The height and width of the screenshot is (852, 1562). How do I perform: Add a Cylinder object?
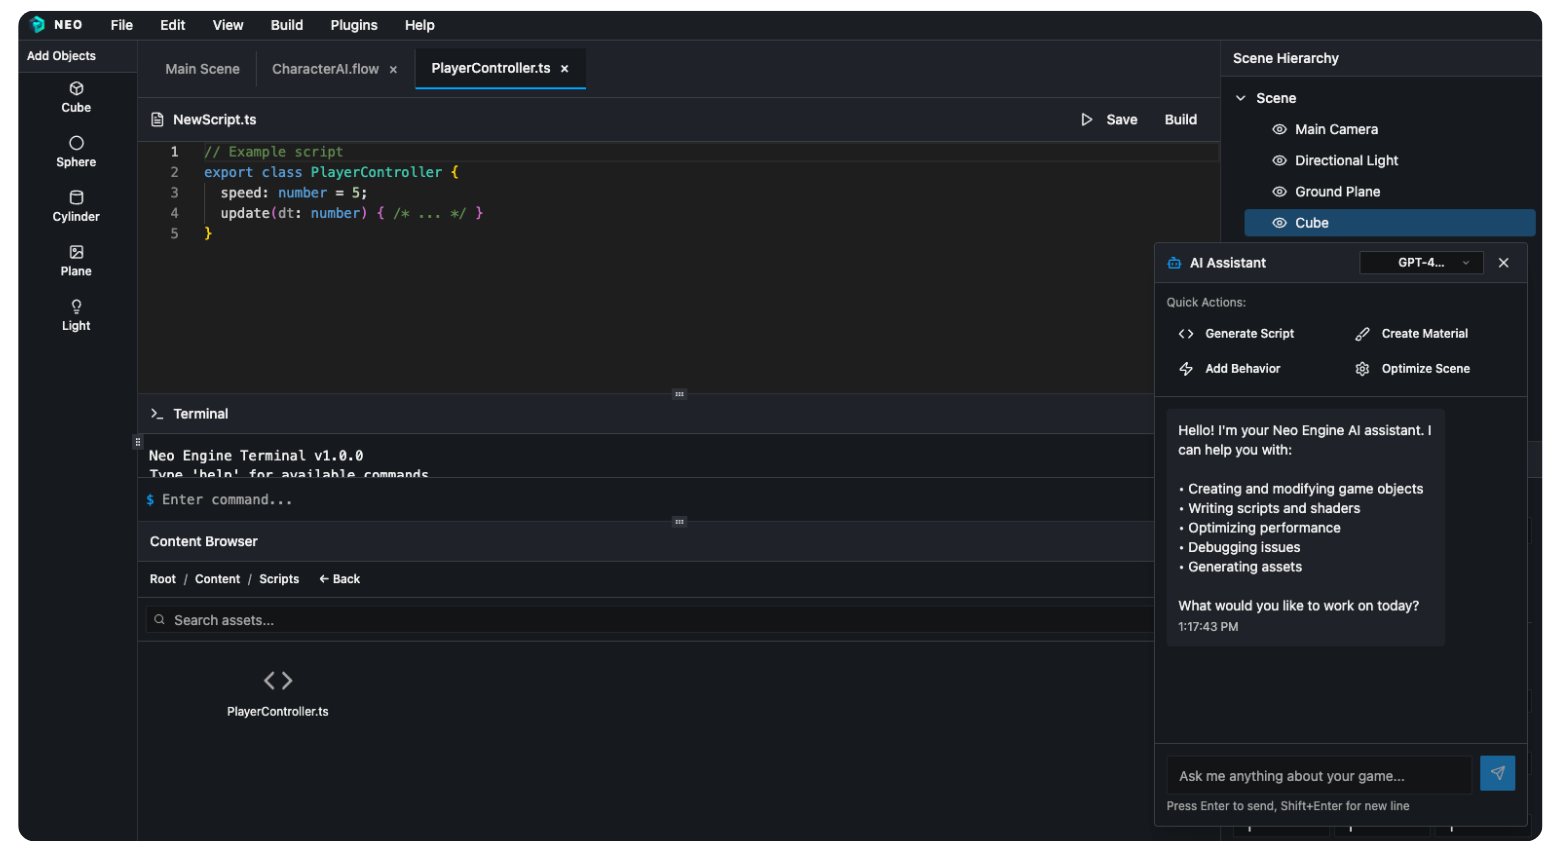click(x=76, y=206)
